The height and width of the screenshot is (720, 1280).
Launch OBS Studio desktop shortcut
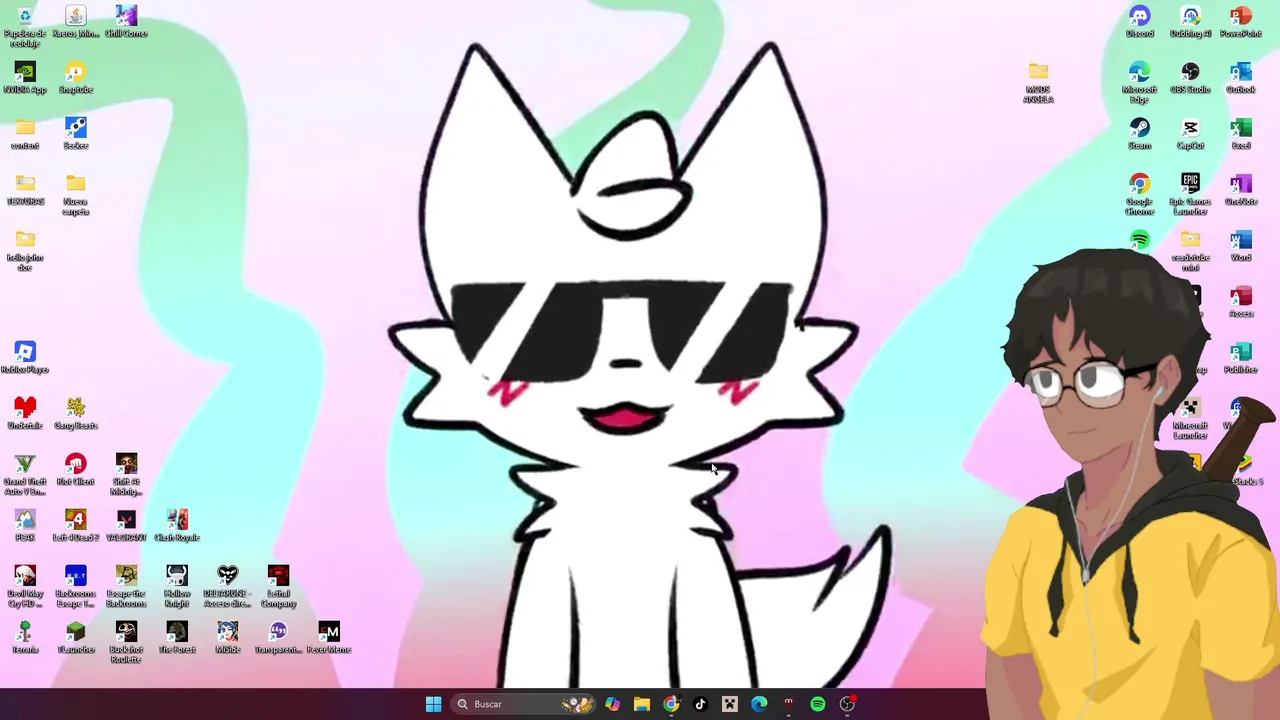[x=1190, y=78]
